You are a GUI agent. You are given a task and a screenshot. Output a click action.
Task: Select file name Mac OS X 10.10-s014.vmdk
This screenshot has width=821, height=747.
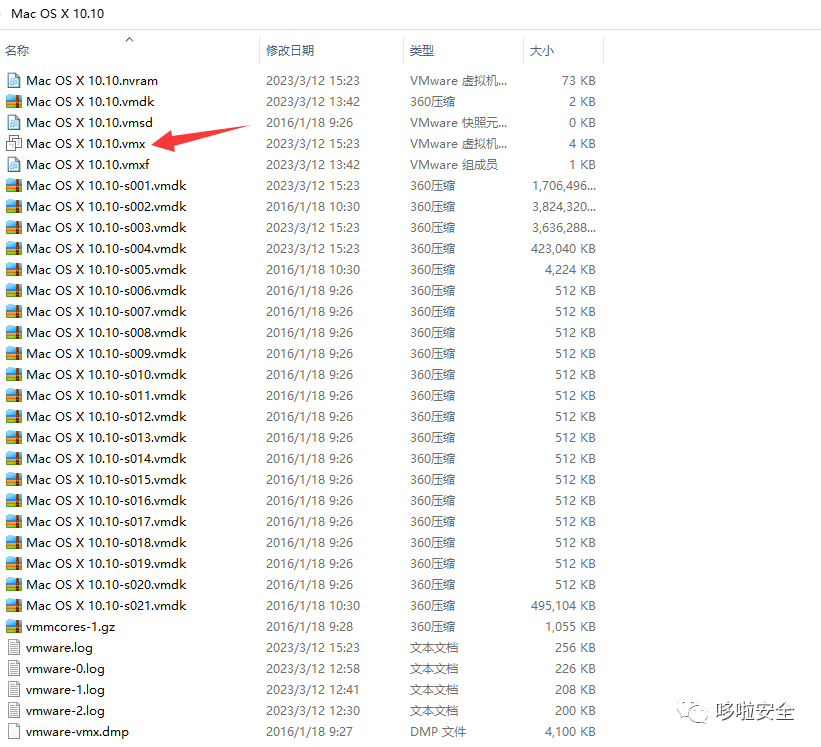pyautogui.click(x=106, y=459)
